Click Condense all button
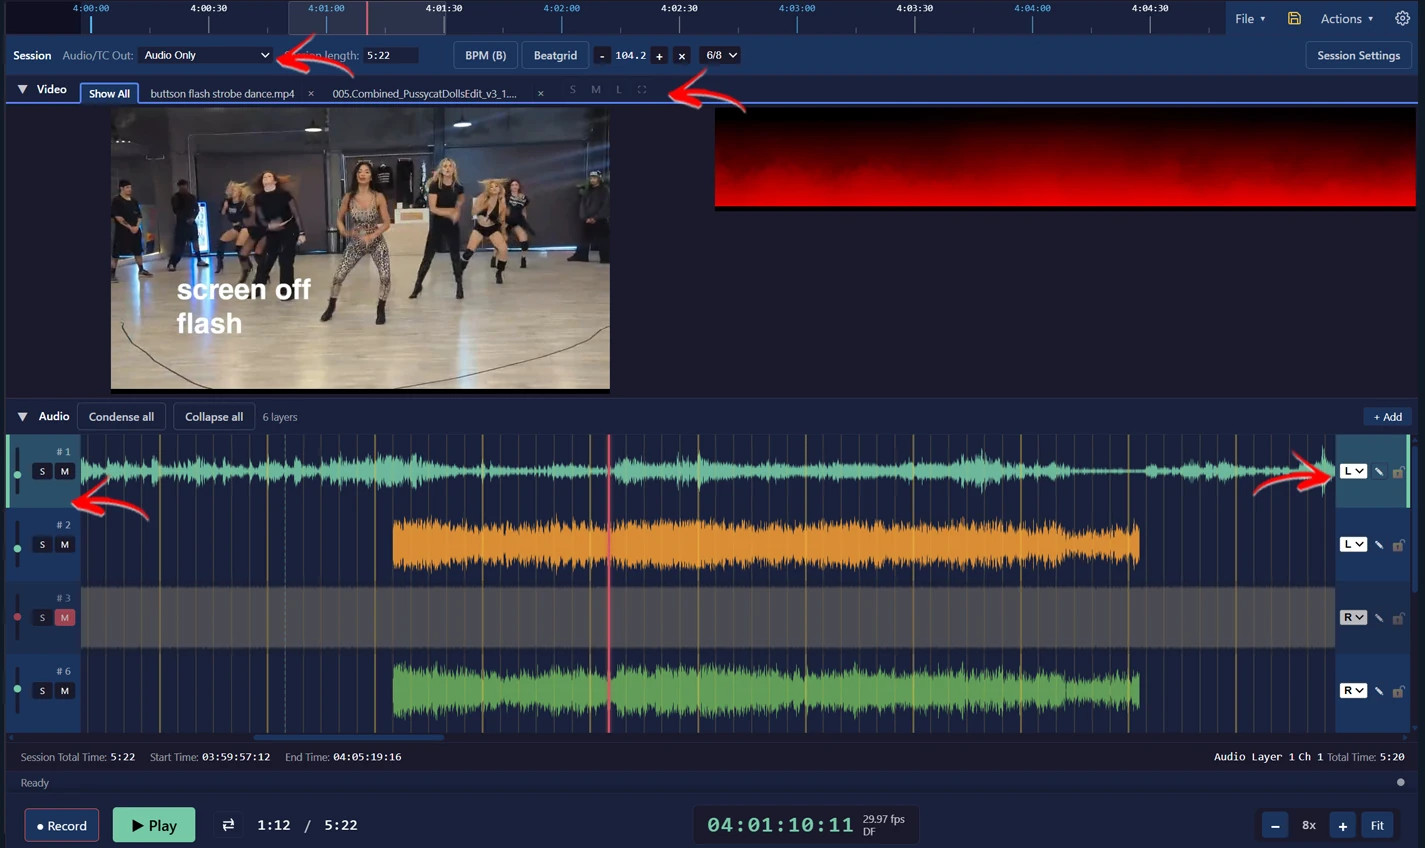 121,417
